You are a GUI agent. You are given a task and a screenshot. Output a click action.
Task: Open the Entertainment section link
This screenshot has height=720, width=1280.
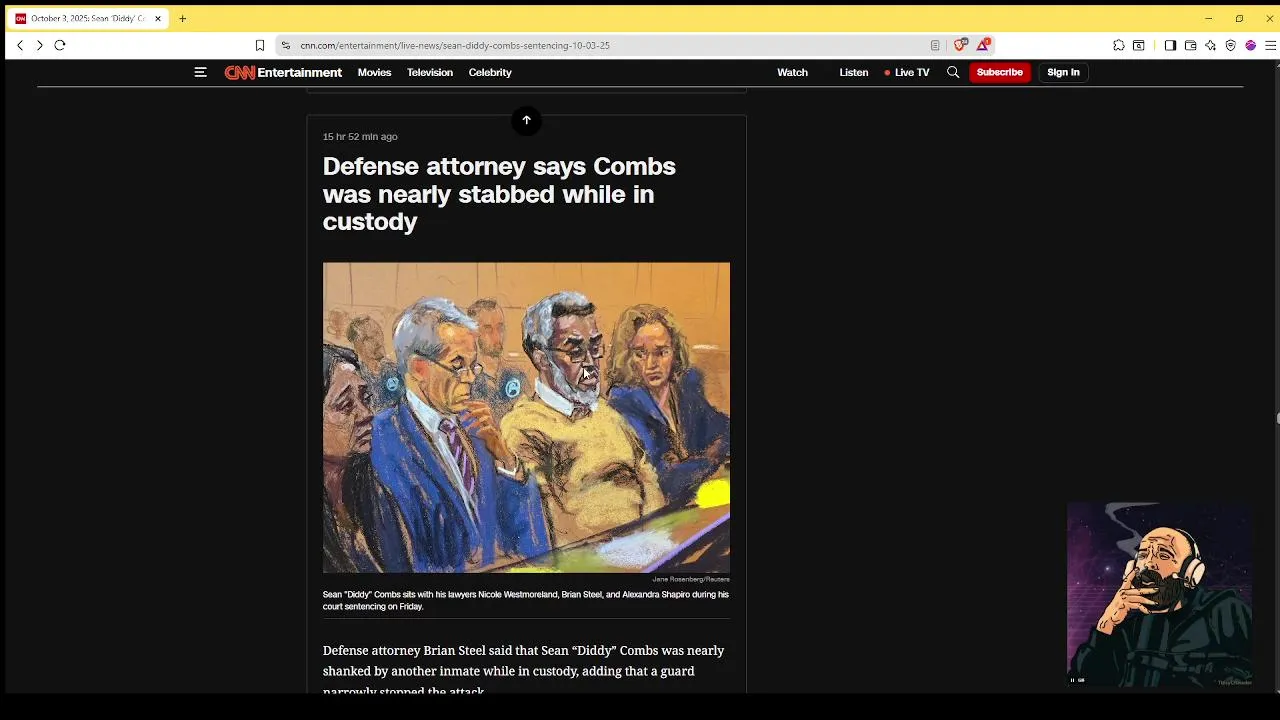point(299,72)
